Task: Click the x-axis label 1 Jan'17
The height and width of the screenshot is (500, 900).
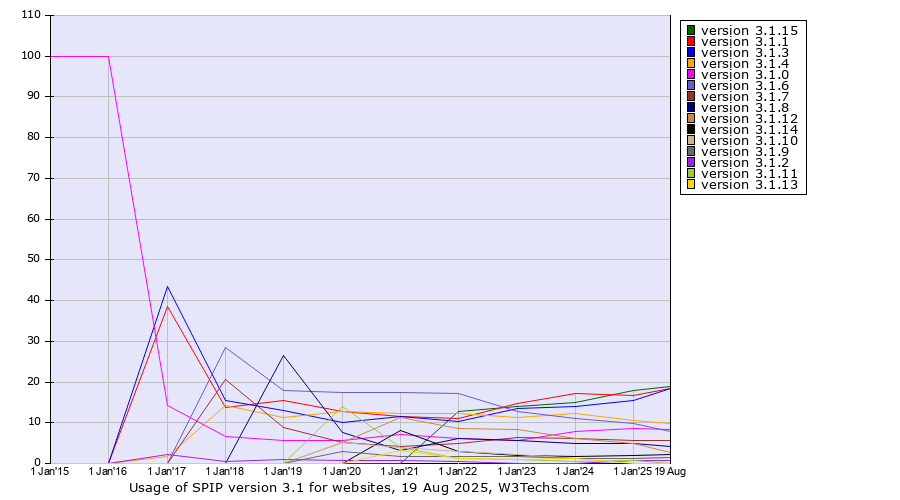Action: tap(166, 471)
